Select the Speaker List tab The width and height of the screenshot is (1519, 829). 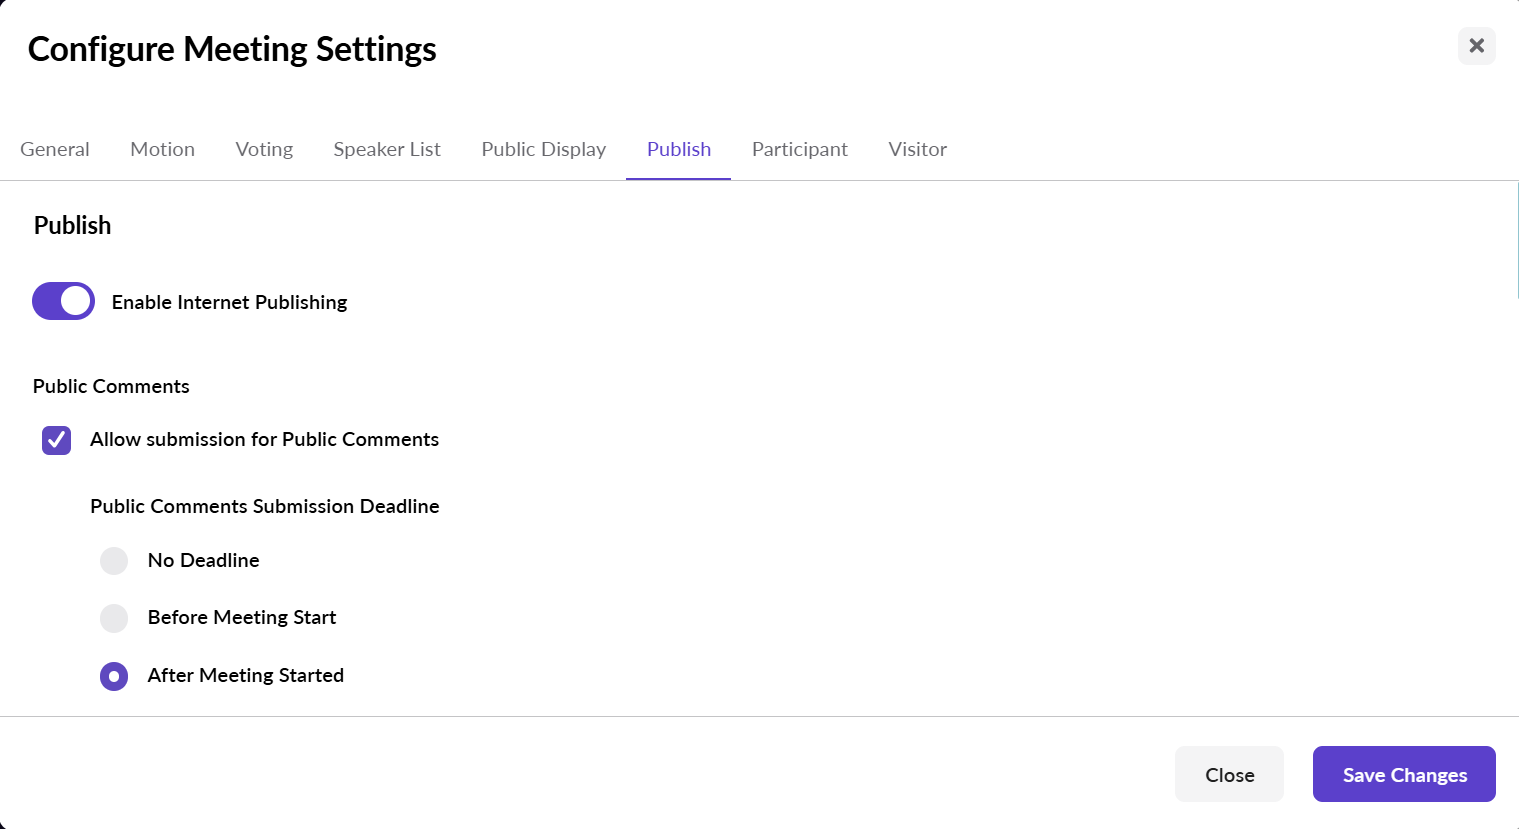pos(387,149)
